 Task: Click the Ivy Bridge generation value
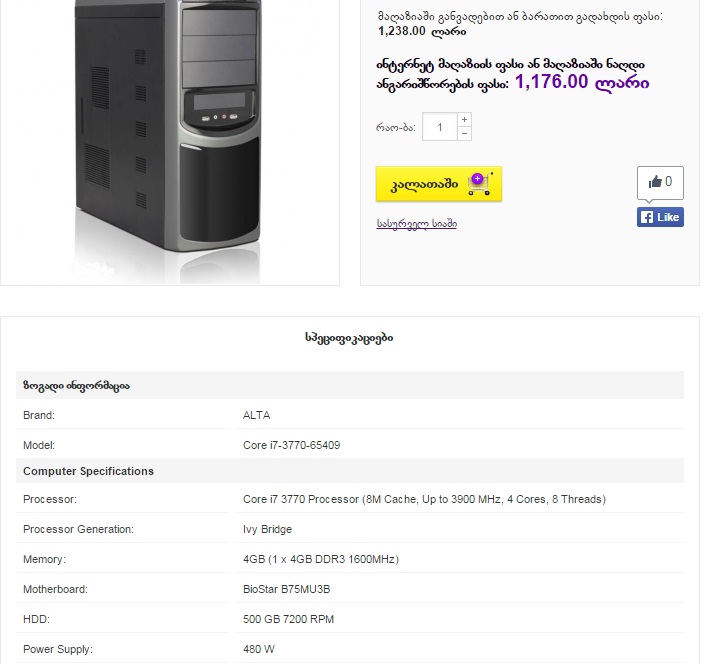click(267, 529)
